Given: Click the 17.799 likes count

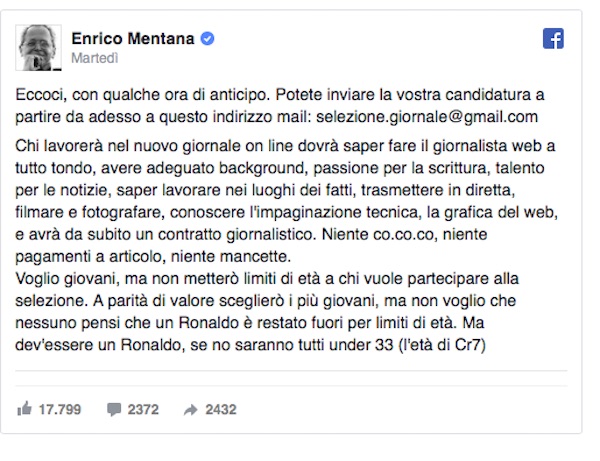Looking at the screenshot, I should [62, 408].
